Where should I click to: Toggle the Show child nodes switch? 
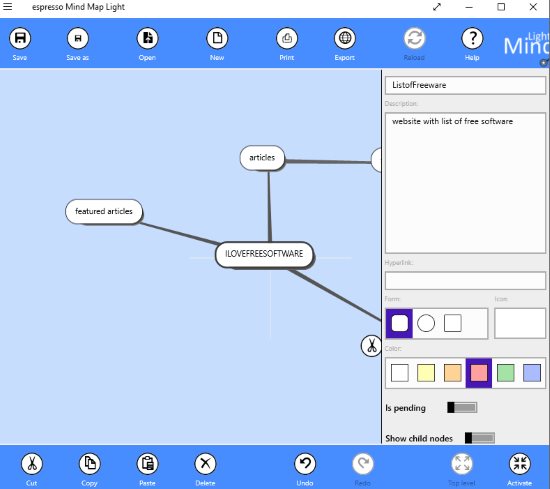point(479,438)
